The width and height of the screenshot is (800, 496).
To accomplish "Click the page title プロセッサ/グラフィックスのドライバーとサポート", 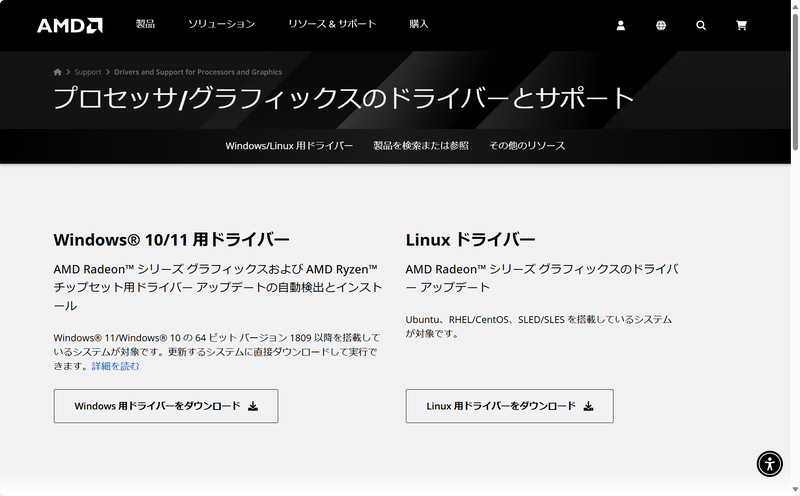I will pos(343,98).
